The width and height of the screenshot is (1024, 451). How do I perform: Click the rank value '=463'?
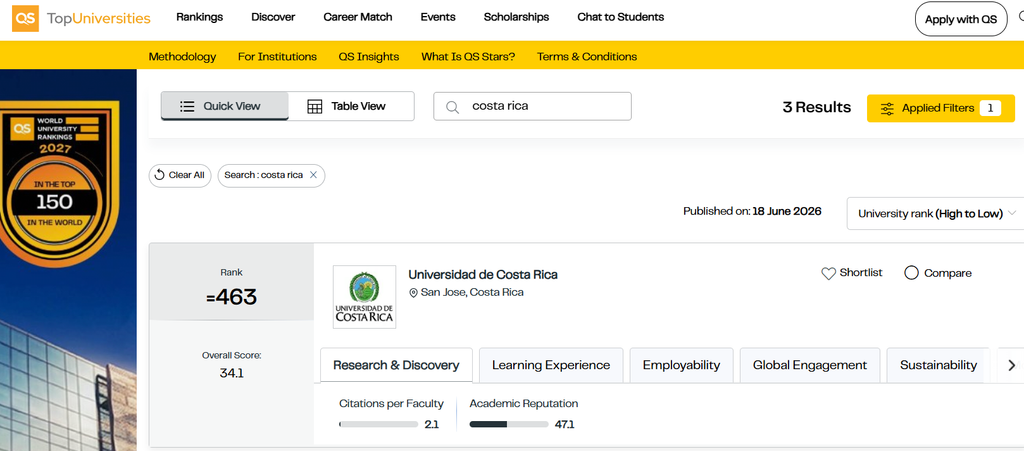point(232,298)
